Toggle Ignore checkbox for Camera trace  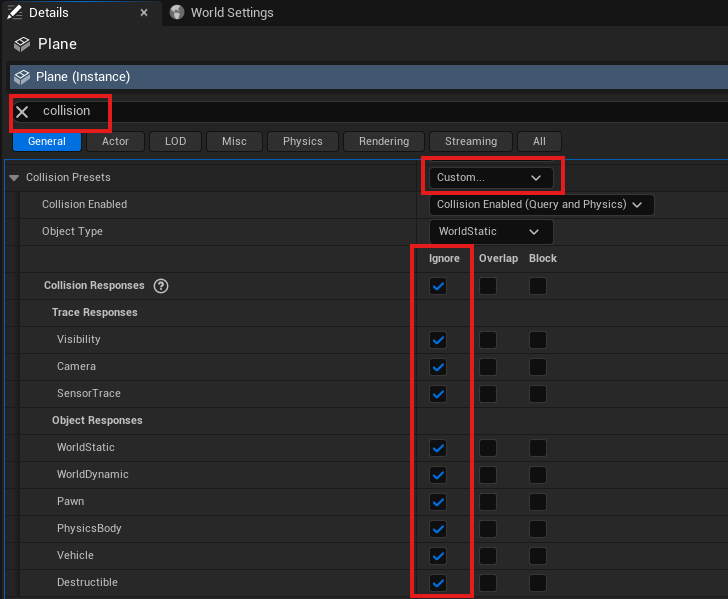coord(438,367)
